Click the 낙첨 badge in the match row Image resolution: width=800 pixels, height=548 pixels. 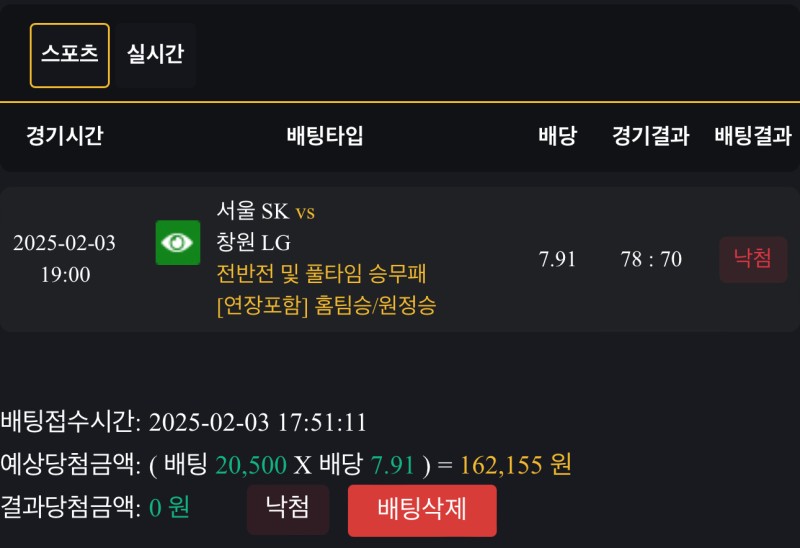tap(753, 259)
